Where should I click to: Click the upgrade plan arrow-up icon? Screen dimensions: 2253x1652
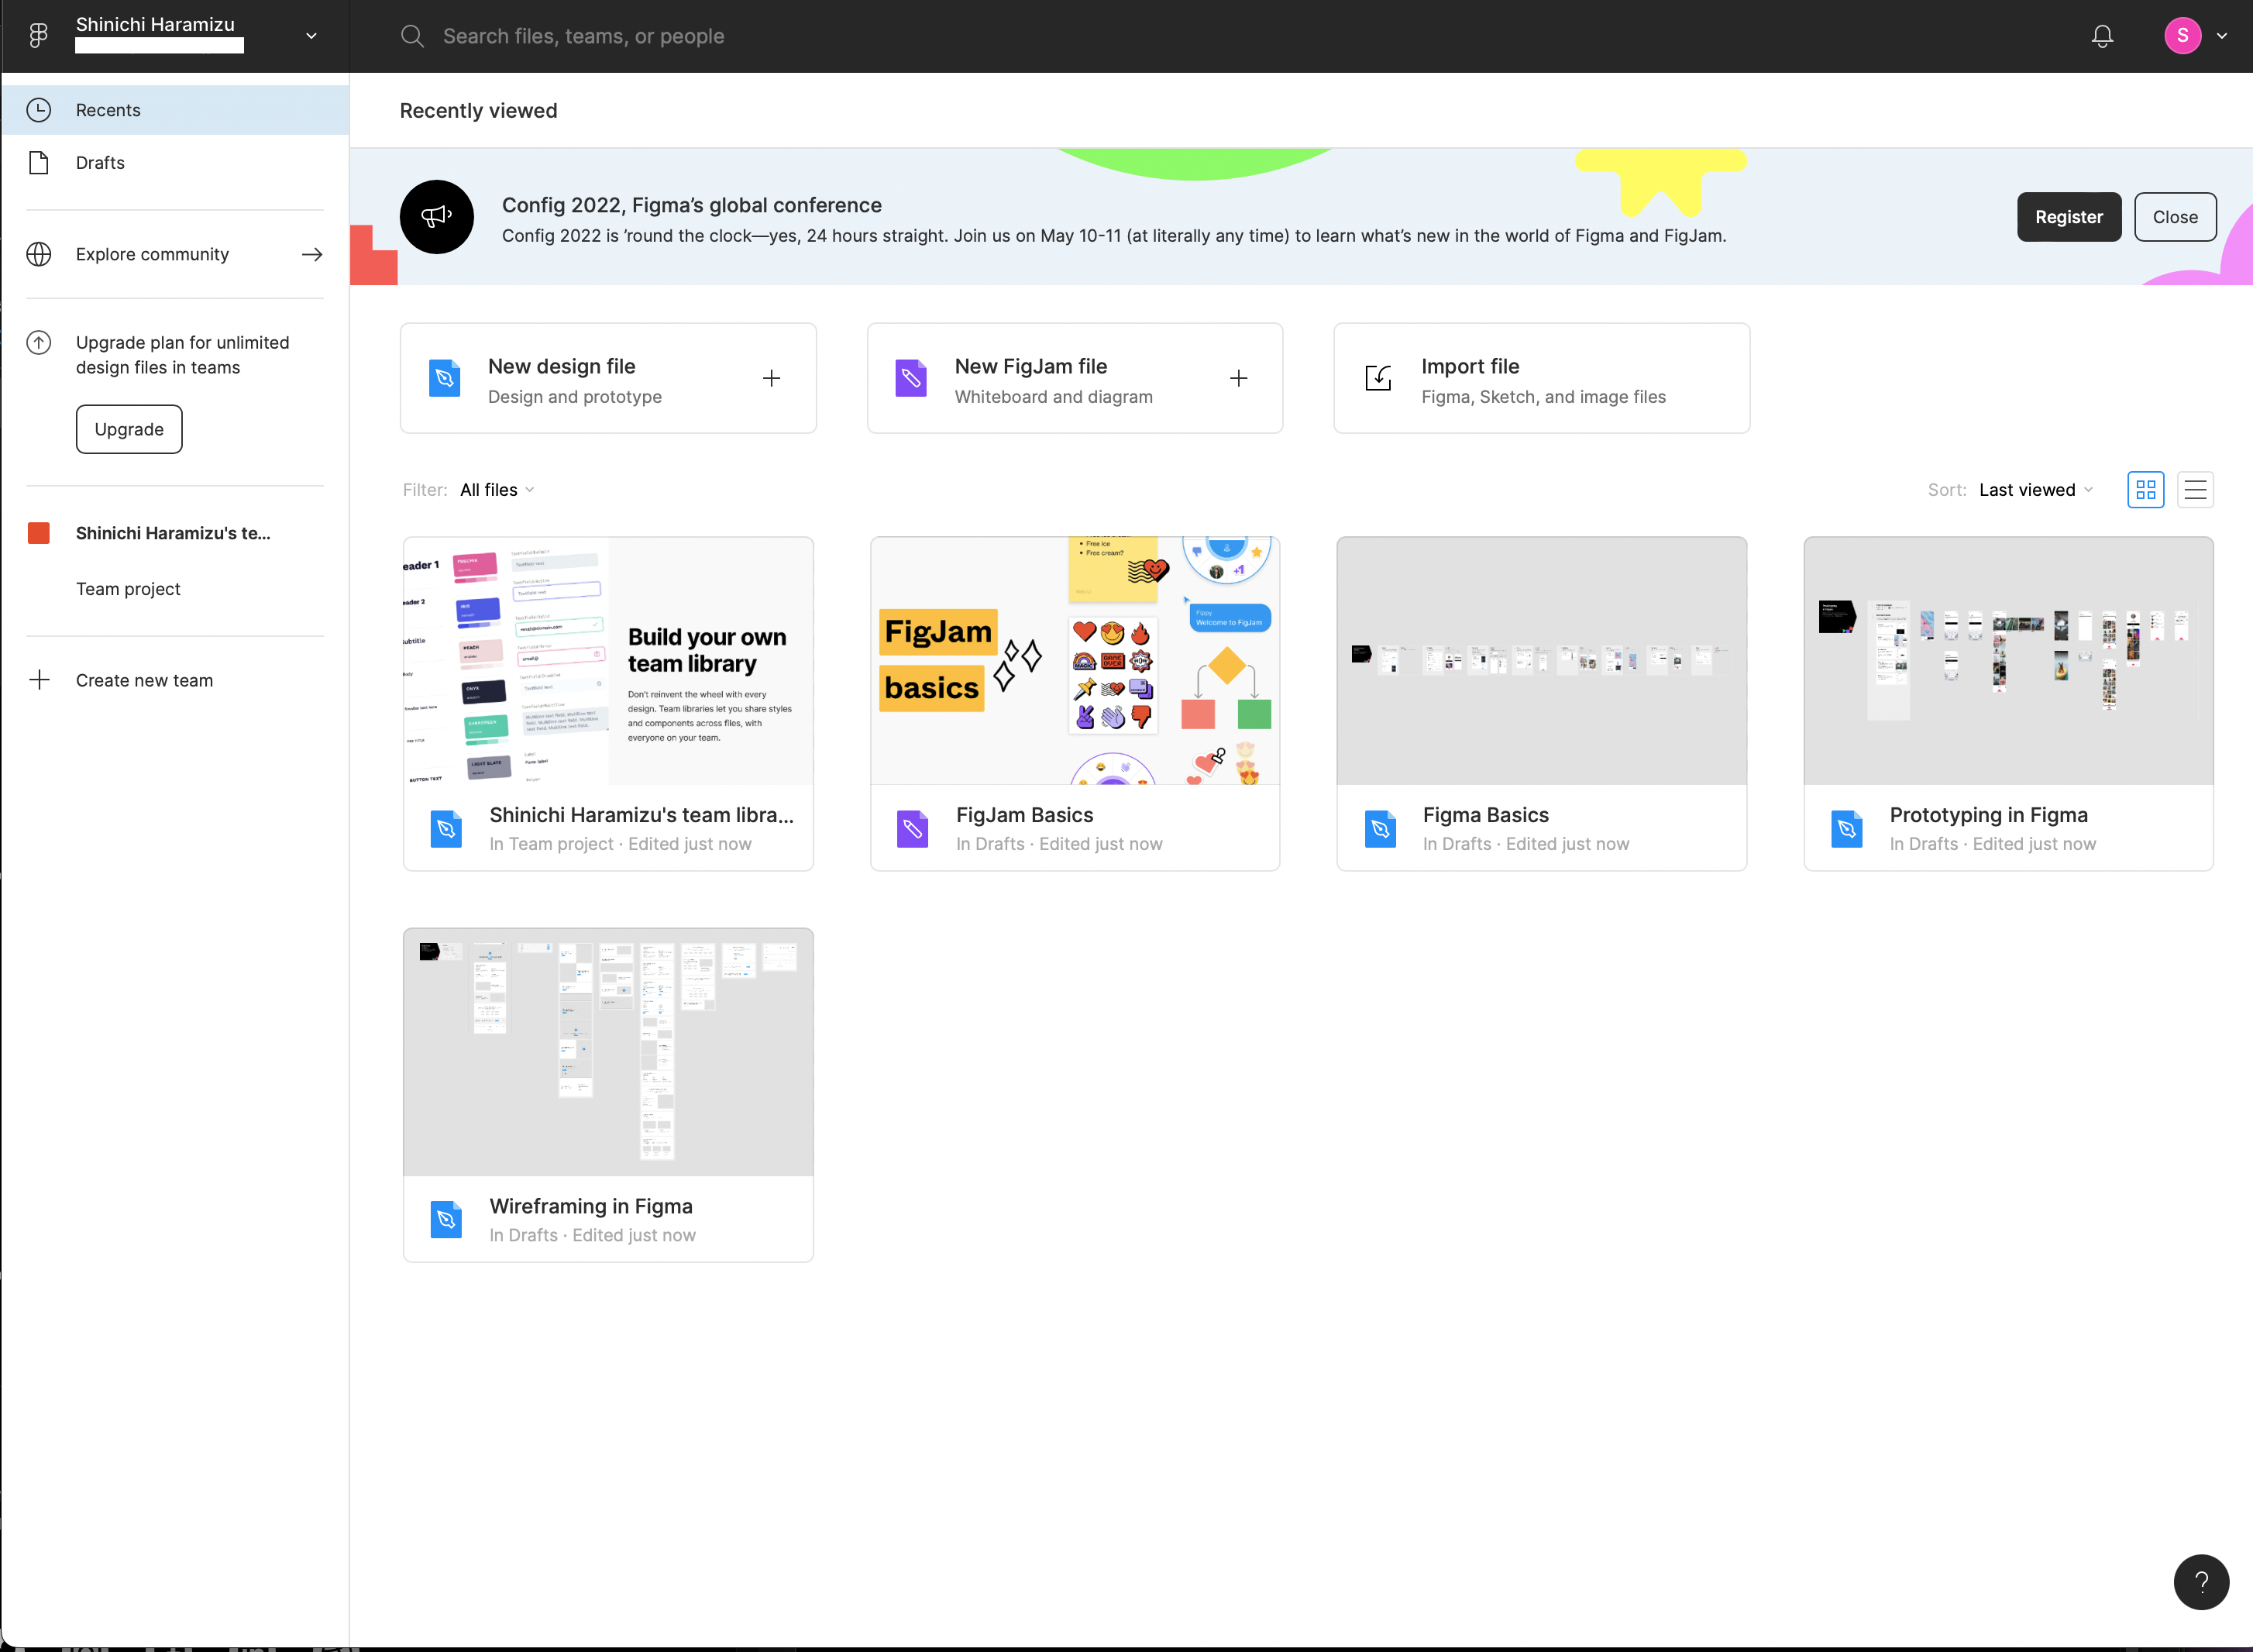(x=39, y=343)
